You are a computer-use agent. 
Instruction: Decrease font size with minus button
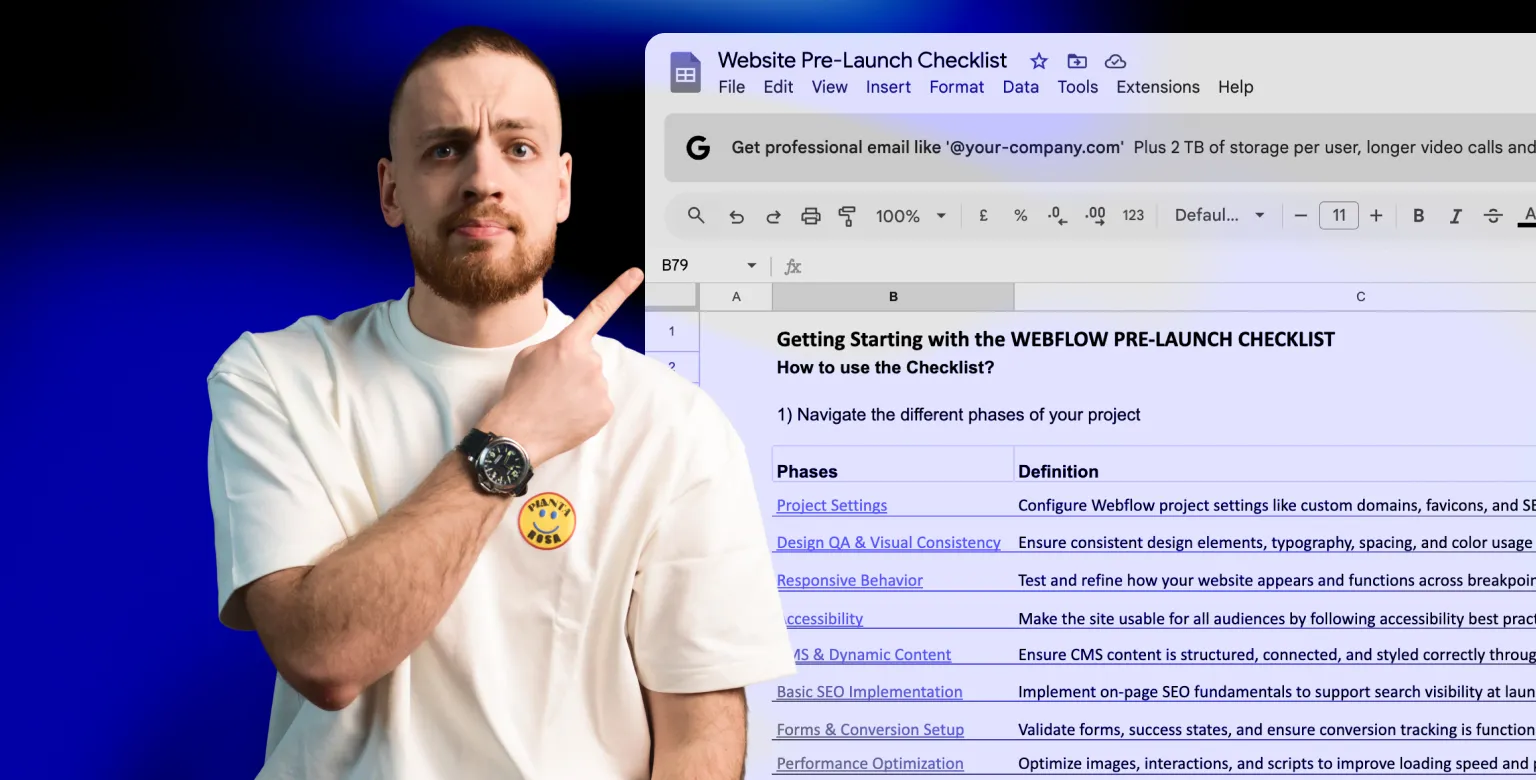click(x=1301, y=215)
